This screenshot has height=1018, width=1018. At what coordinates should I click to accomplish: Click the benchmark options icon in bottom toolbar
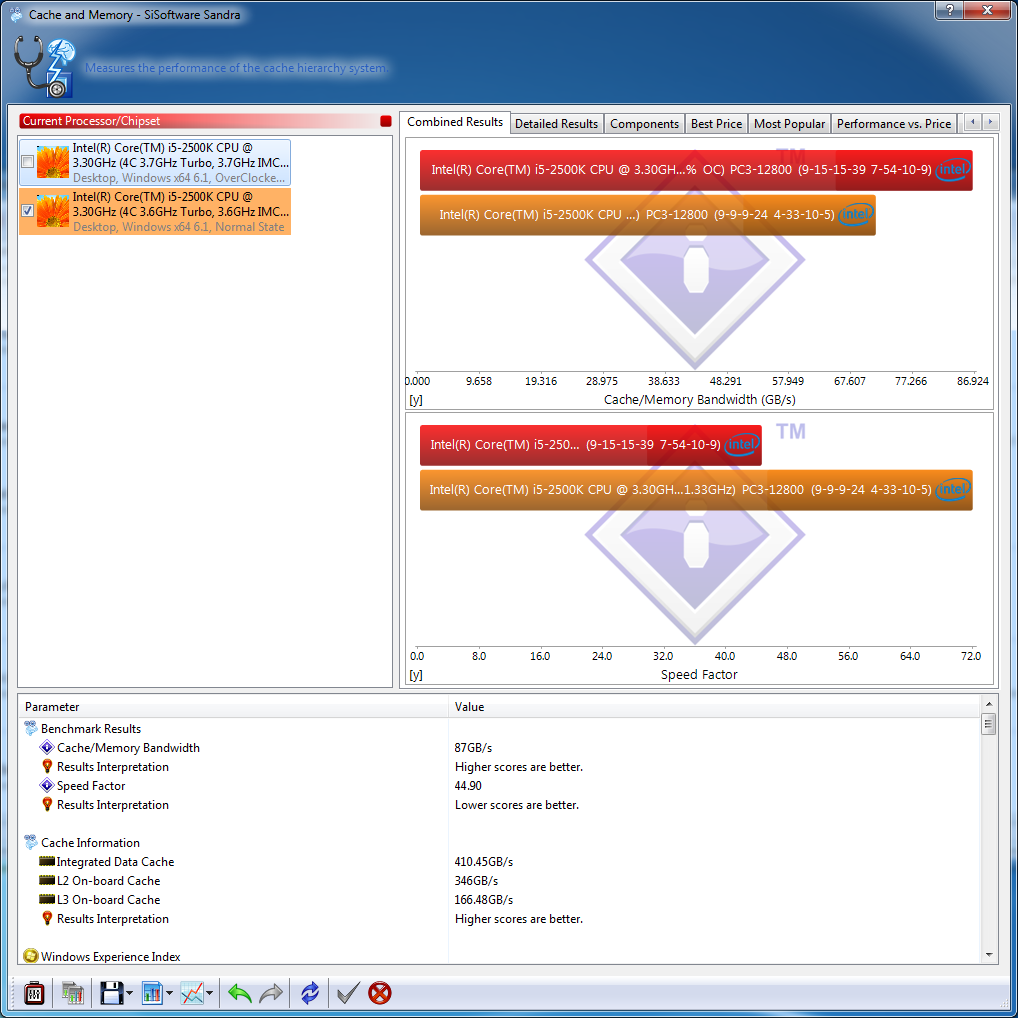tap(34, 993)
